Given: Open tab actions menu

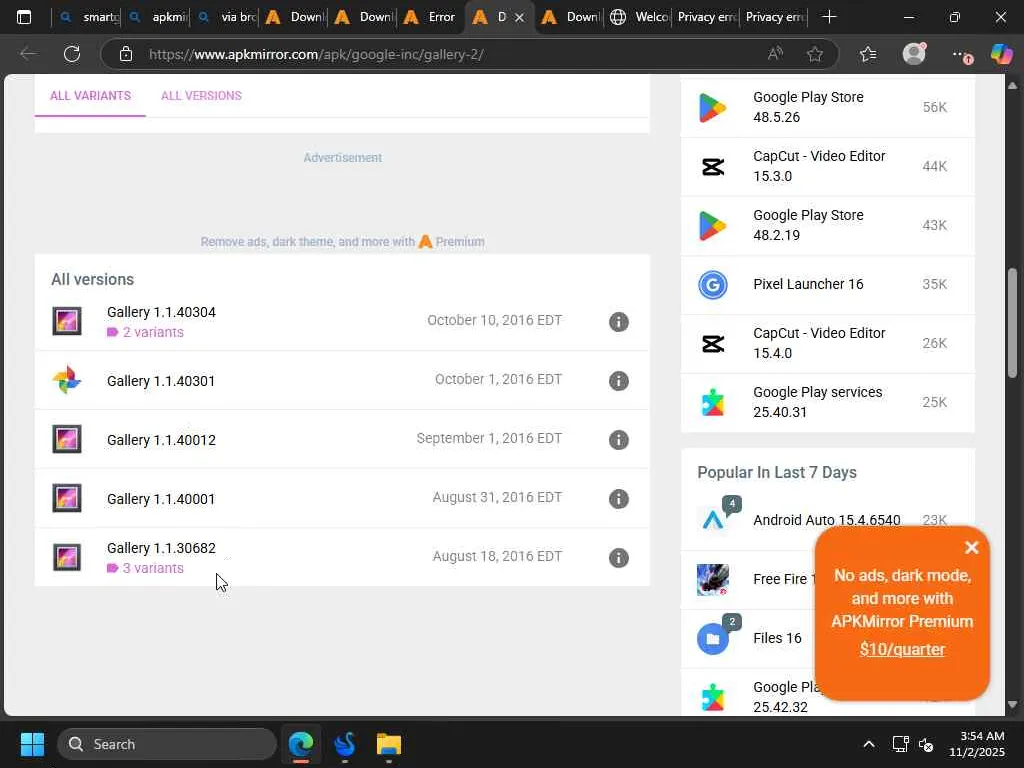Looking at the screenshot, I should (24, 17).
